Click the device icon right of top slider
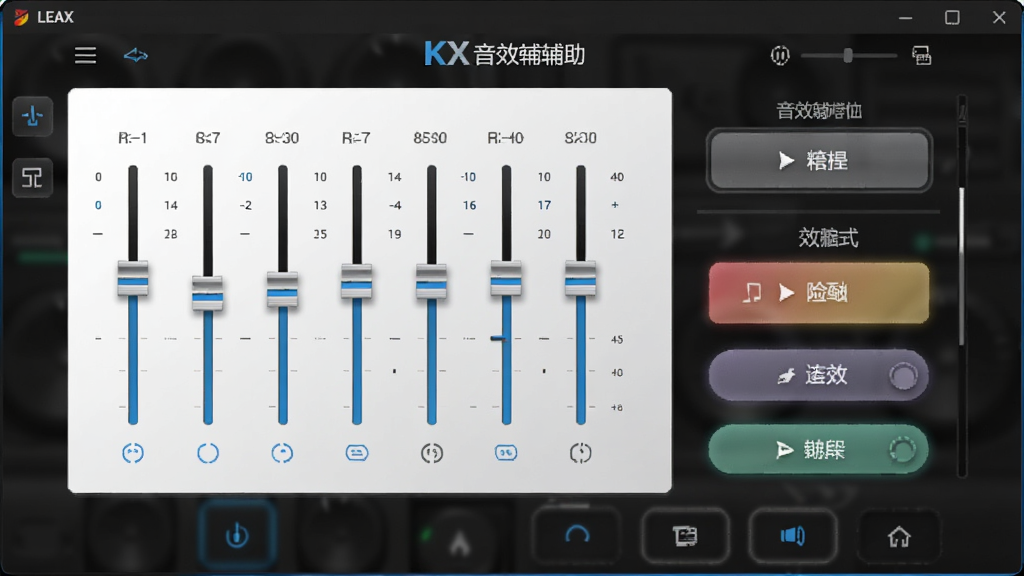 pyautogui.click(x=921, y=56)
